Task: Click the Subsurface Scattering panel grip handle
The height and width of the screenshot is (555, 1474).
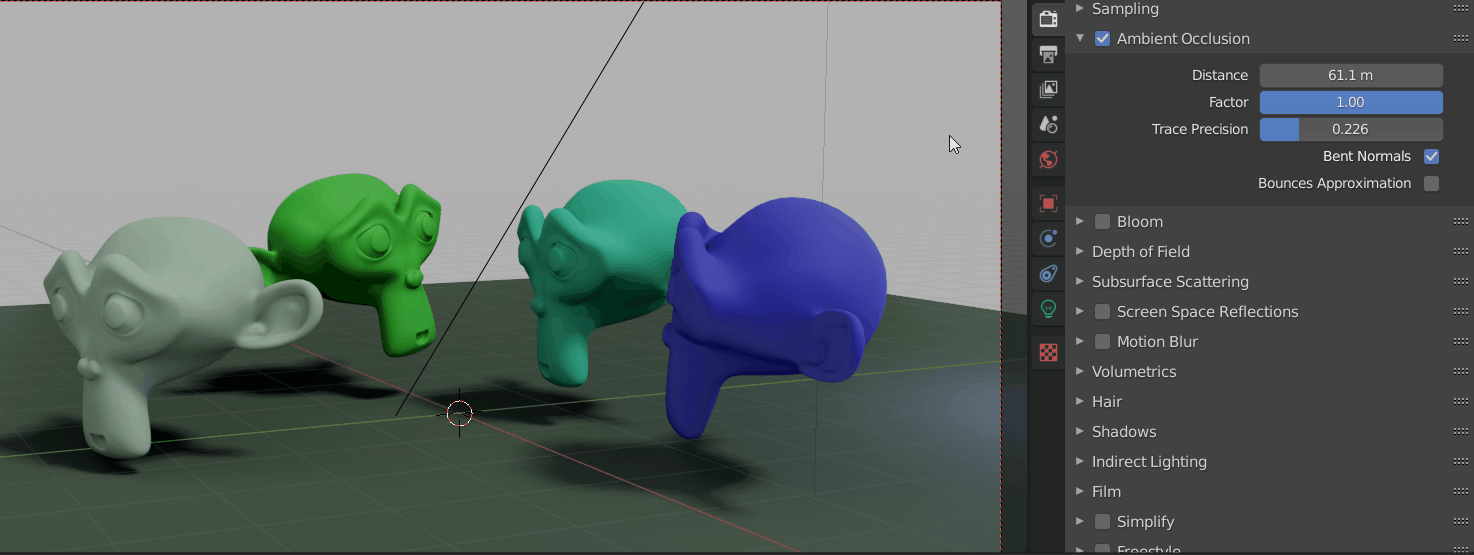Action: click(1460, 282)
